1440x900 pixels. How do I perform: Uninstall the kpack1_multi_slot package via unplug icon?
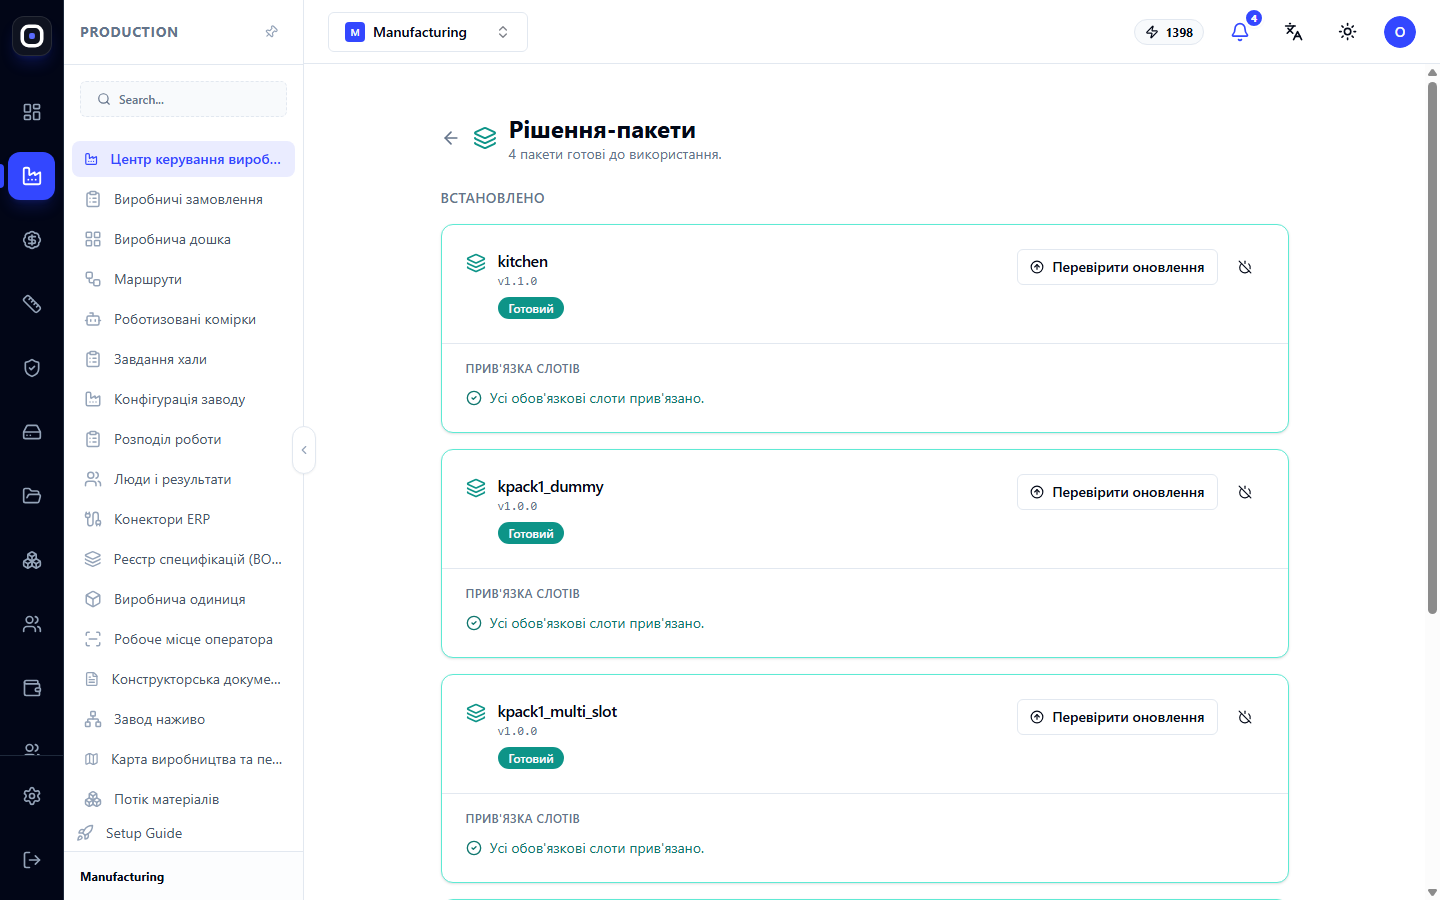(1245, 717)
